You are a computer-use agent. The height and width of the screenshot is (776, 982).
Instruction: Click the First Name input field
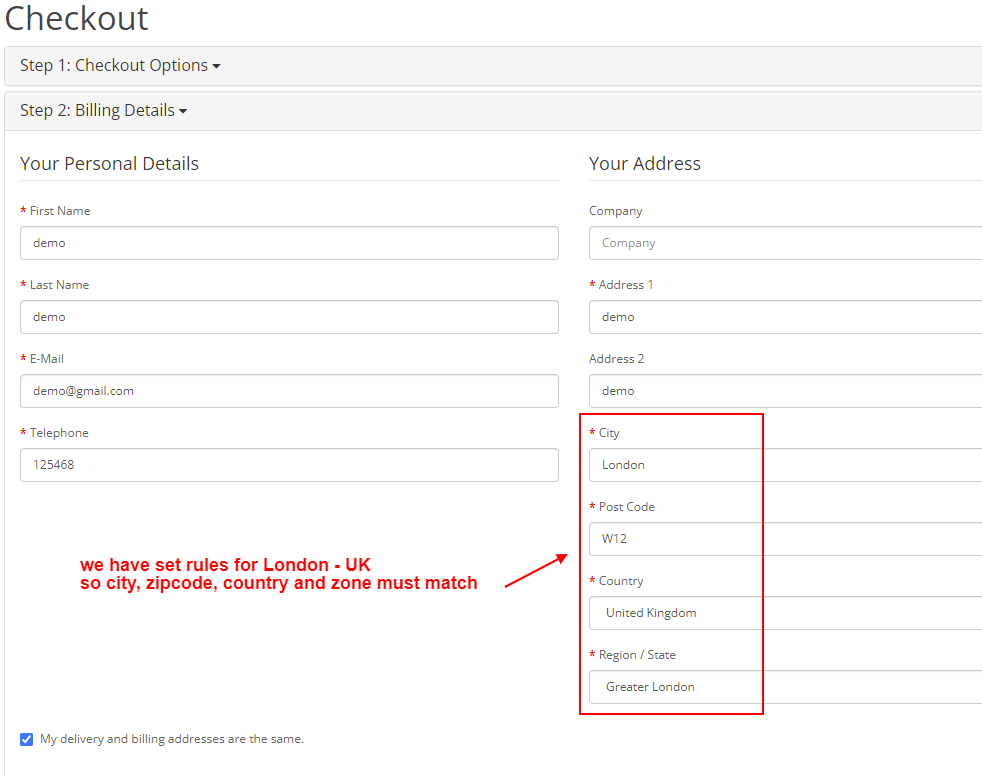point(289,243)
